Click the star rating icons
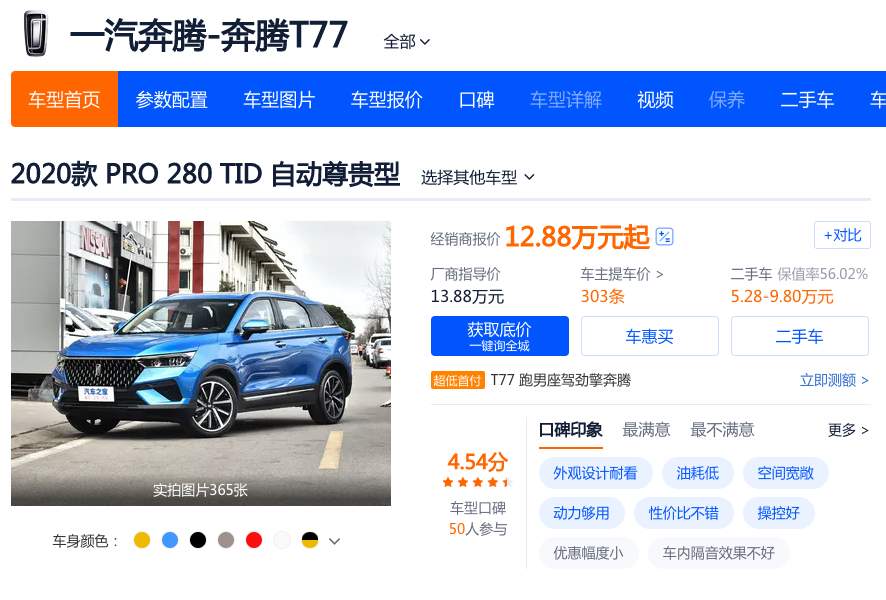 click(x=477, y=482)
